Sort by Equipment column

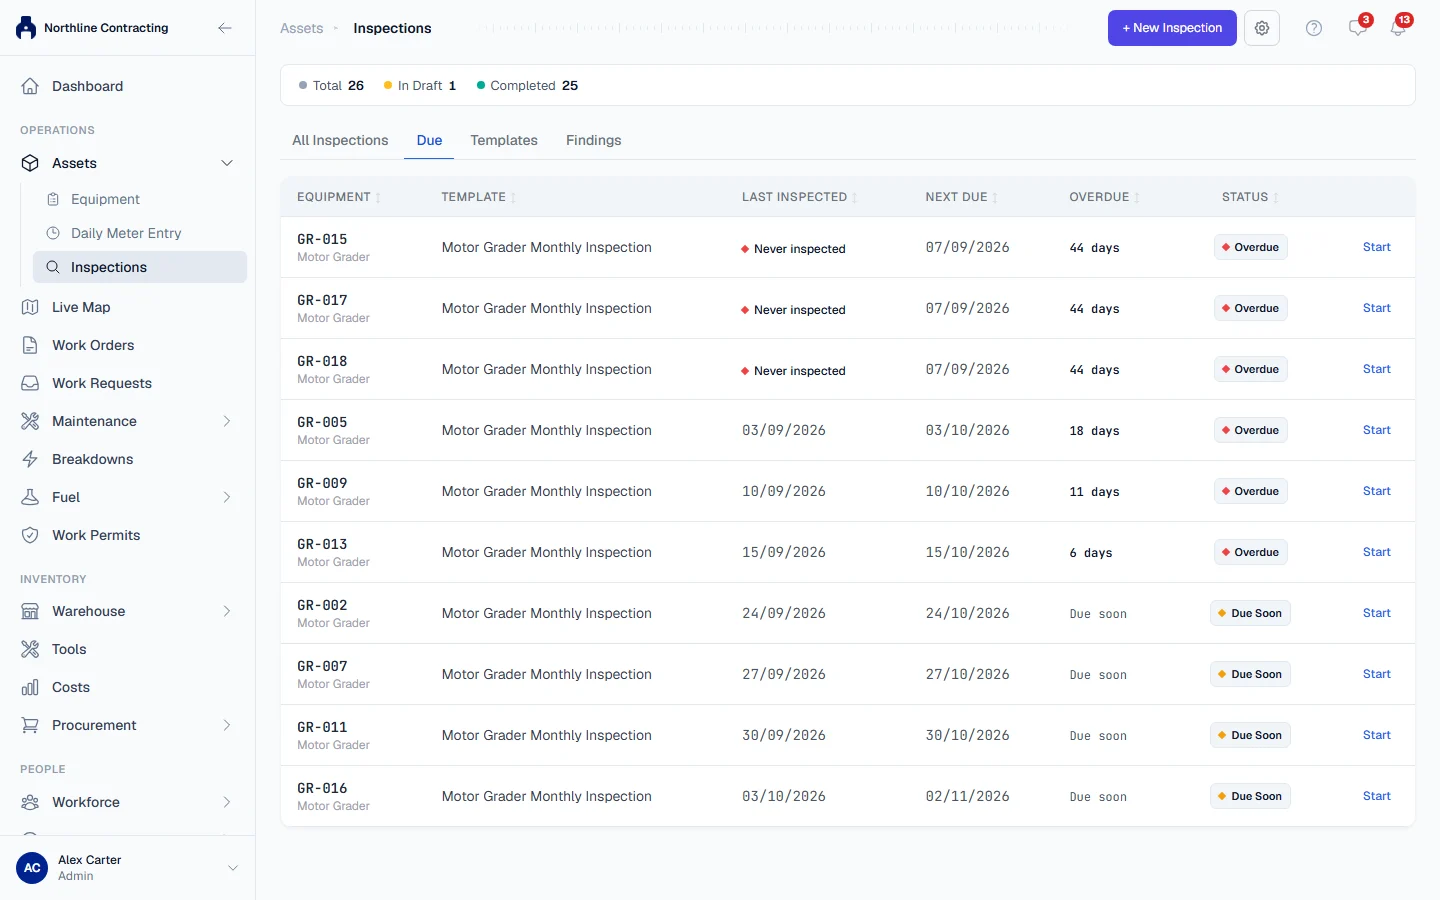[x=339, y=197]
